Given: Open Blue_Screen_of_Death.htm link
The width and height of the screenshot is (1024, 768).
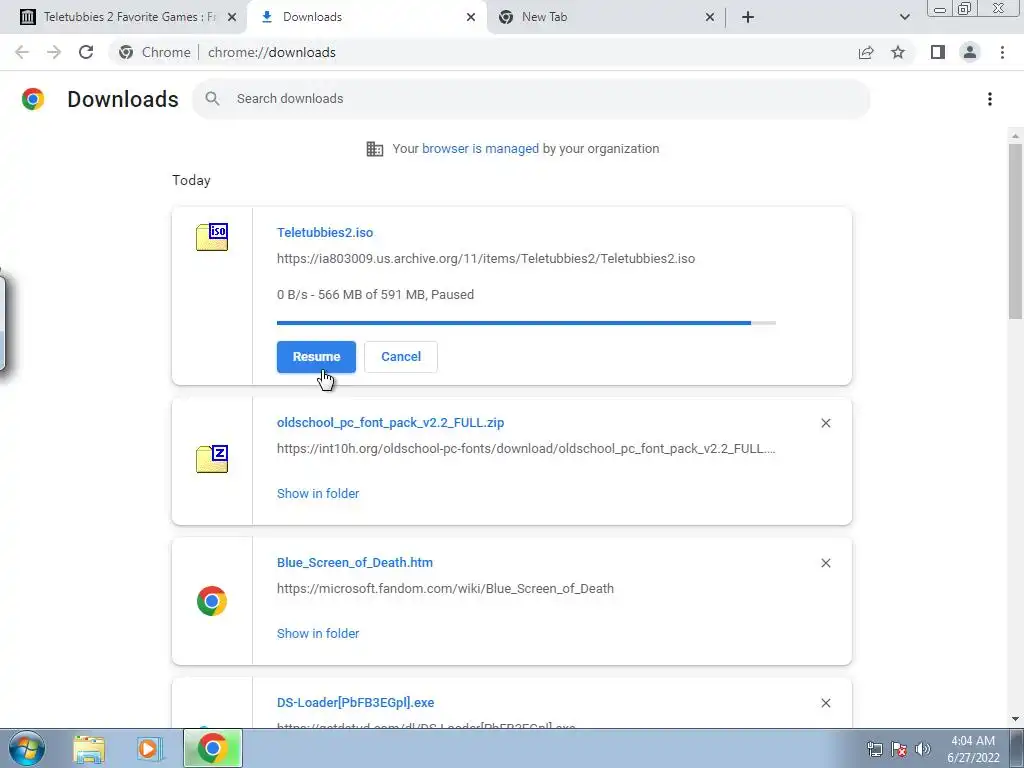Looking at the screenshot, I should 355,562.
